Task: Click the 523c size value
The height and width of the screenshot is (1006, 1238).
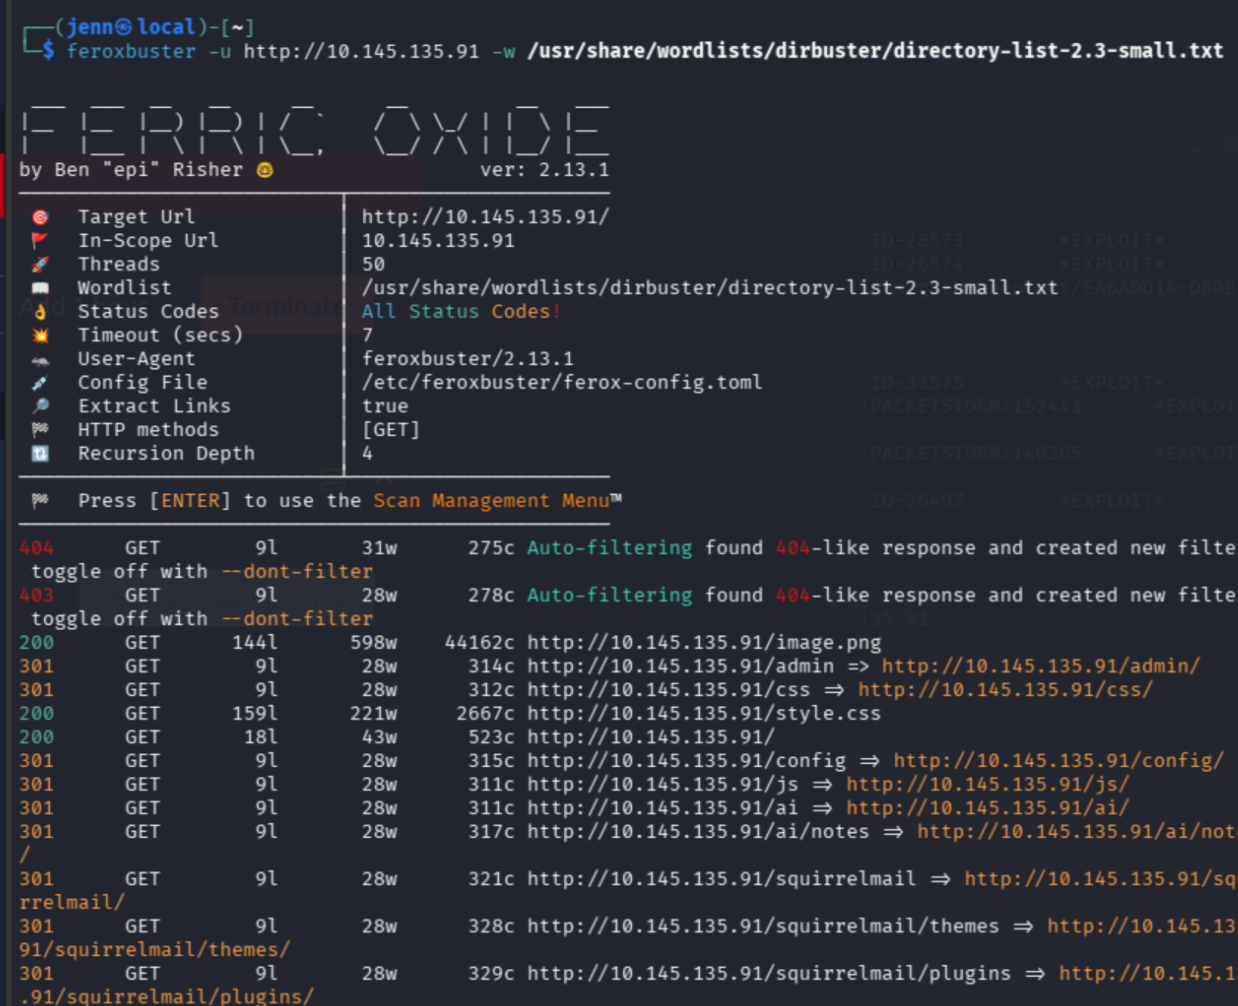Action: [x=491, y=737]
